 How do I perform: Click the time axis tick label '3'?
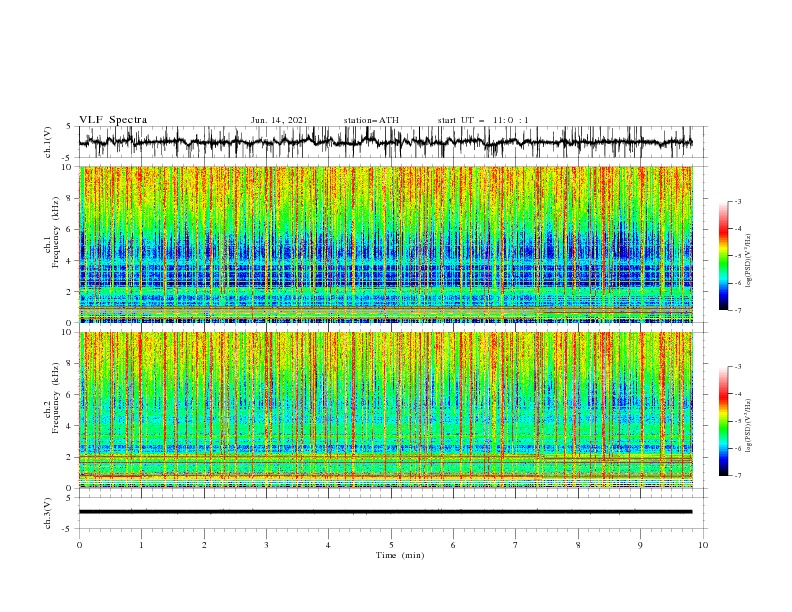[266, 545]
